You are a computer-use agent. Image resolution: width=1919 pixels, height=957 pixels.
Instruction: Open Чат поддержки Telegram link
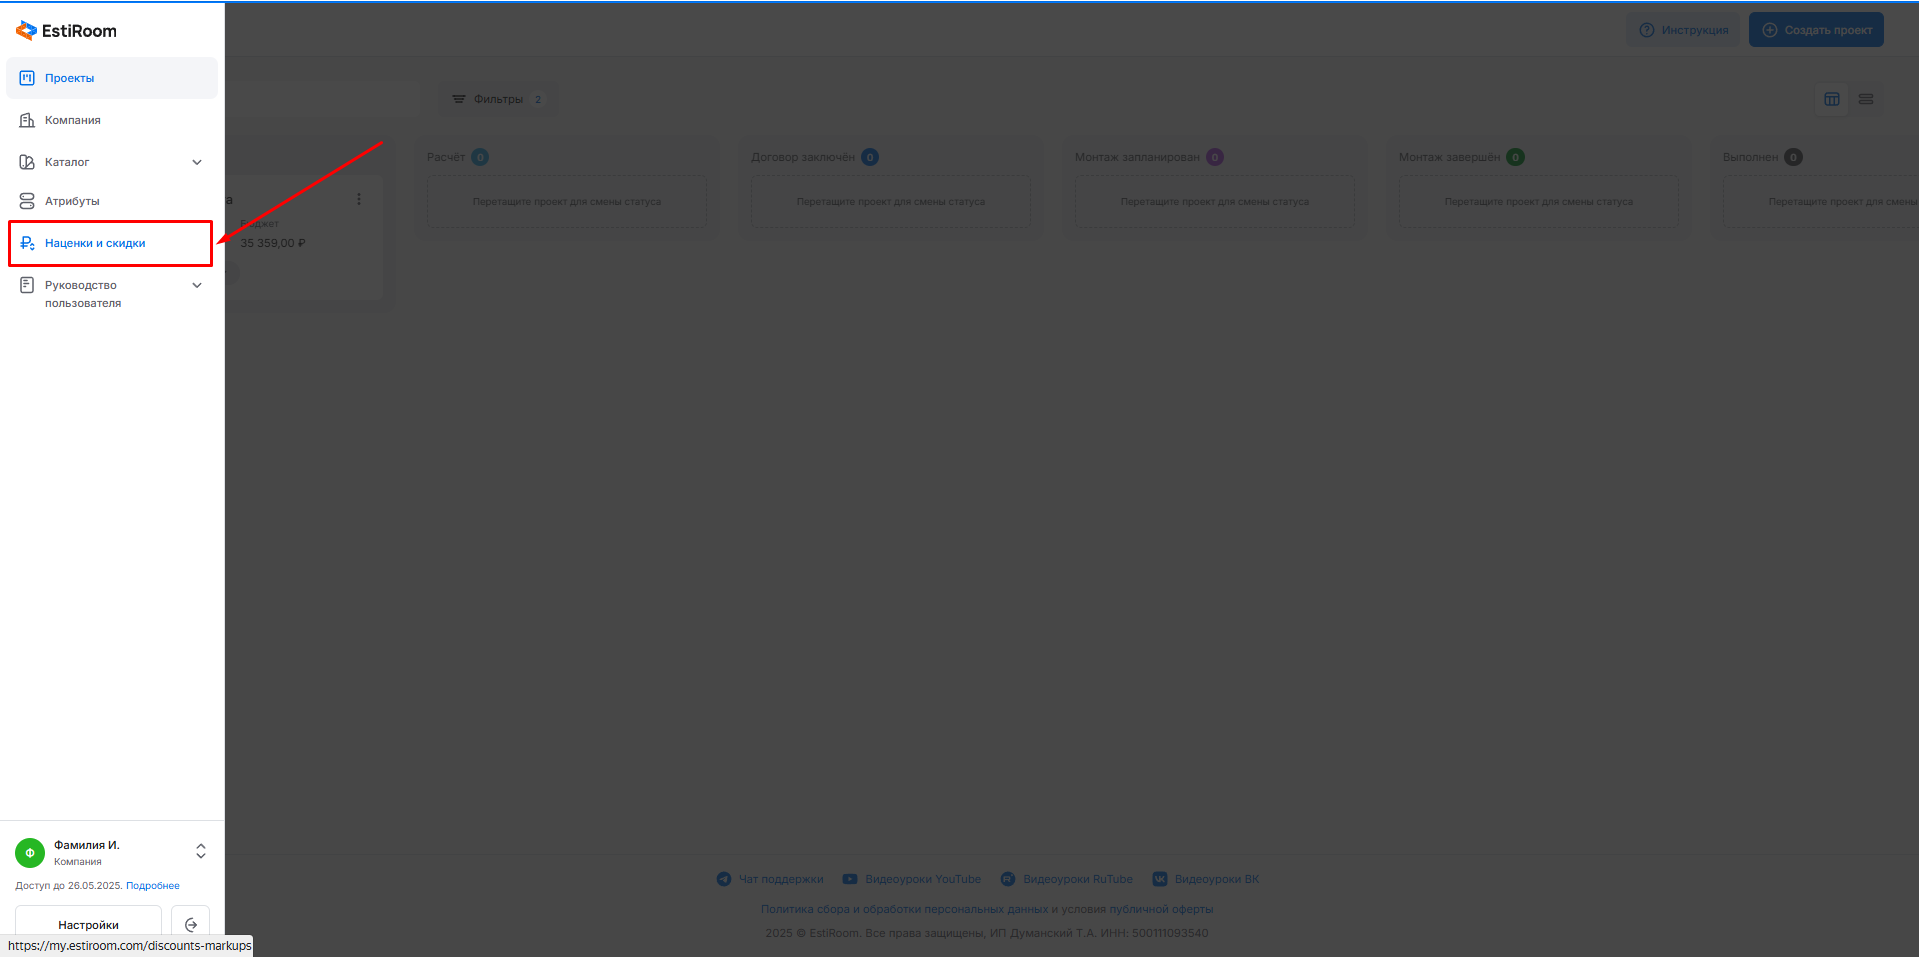[770, 879]
